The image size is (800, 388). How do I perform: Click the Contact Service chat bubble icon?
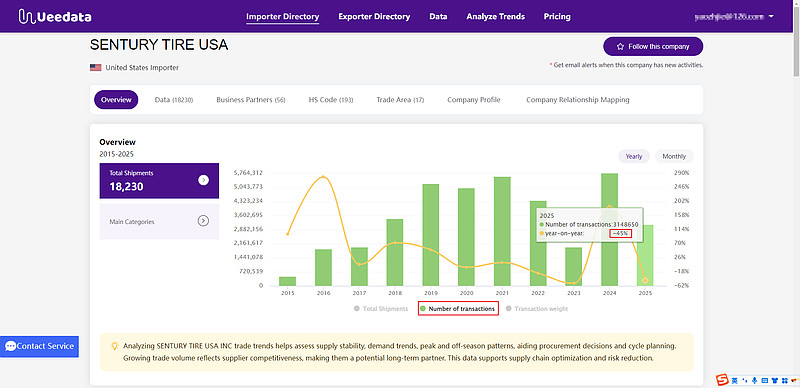(x=10, y=346)
